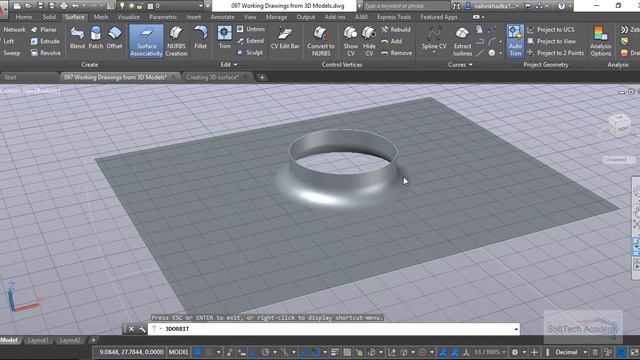Click Project to UCS
Image resolution: width=640 pixels, height=360 pixels.
(x=551, y=30)
